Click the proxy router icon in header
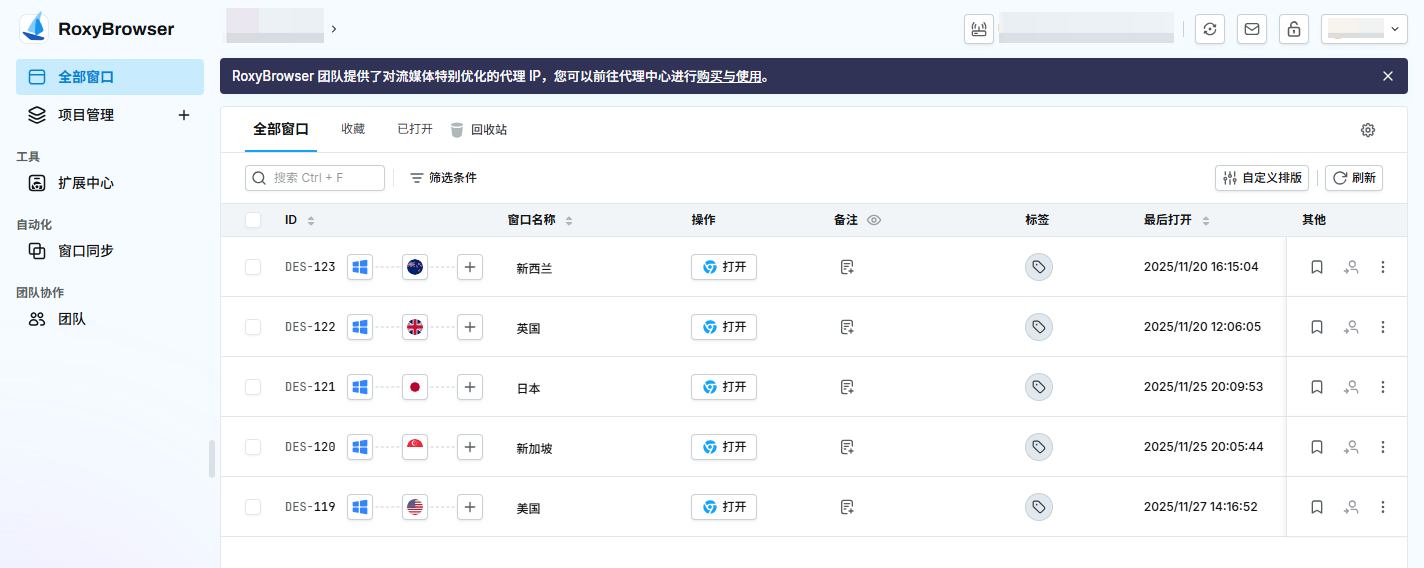This screenshot has width=1424, height=568. pyautogui.click(x=979, y=29)
